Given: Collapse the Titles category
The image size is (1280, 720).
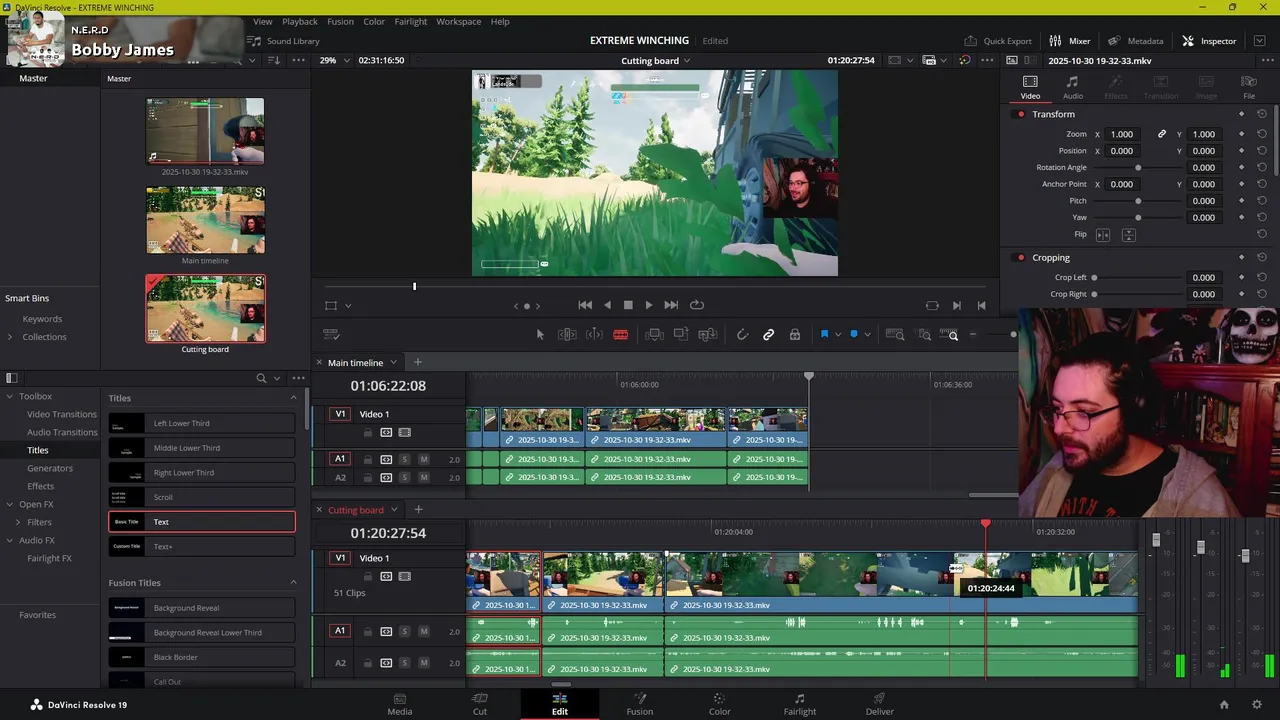Looking at the screenshot, I should point(293,398).
